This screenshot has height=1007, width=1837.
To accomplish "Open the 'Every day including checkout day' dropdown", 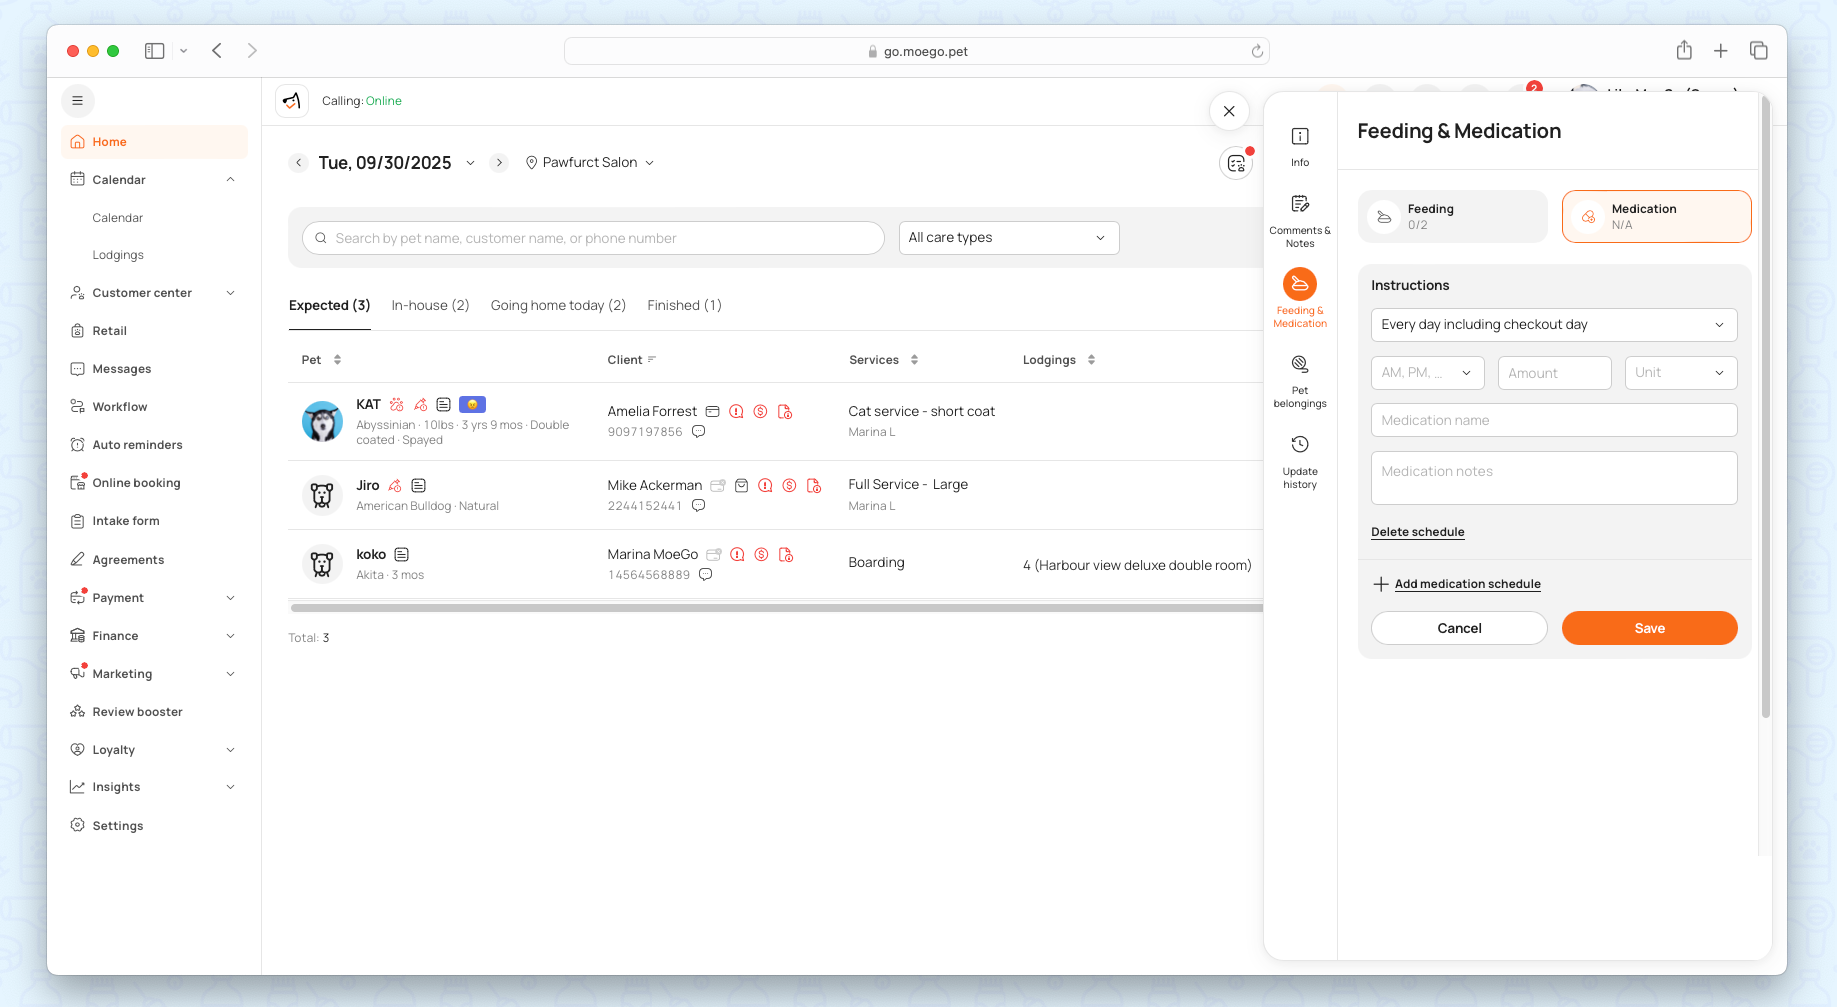I will pos(1553,325).
